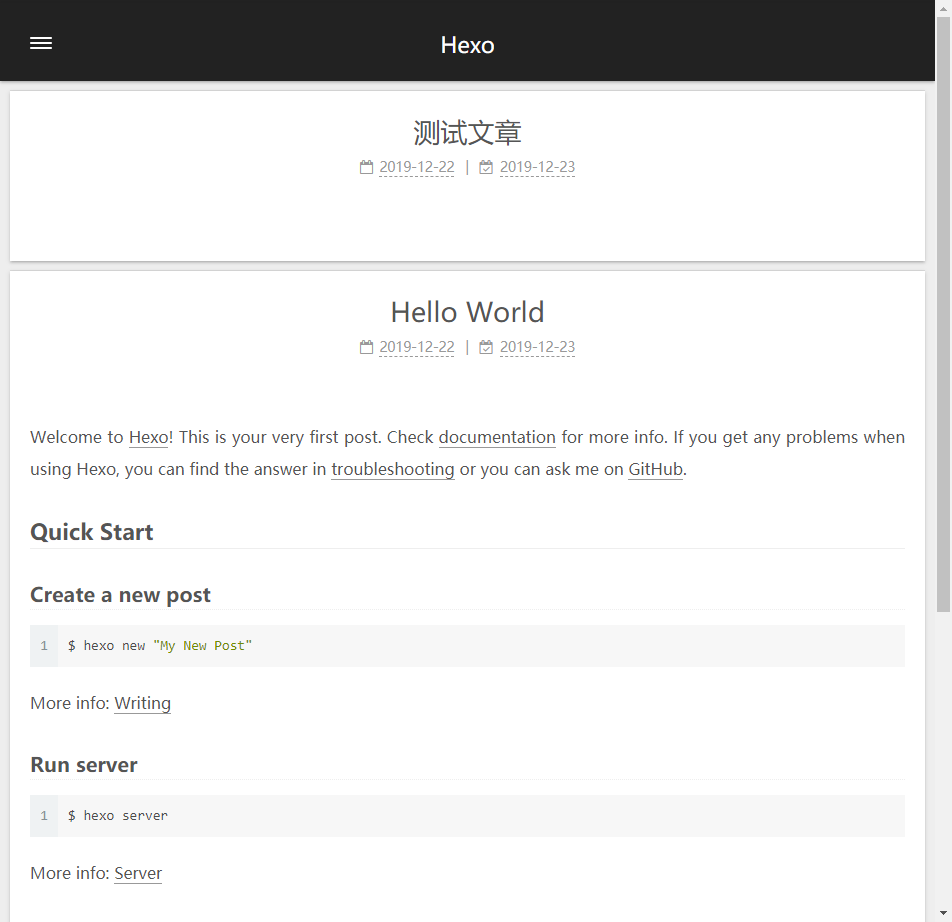Open the Hello World post title
This screenshot has height=922, width=952.
pyautogui.click(x=467, y=312)
